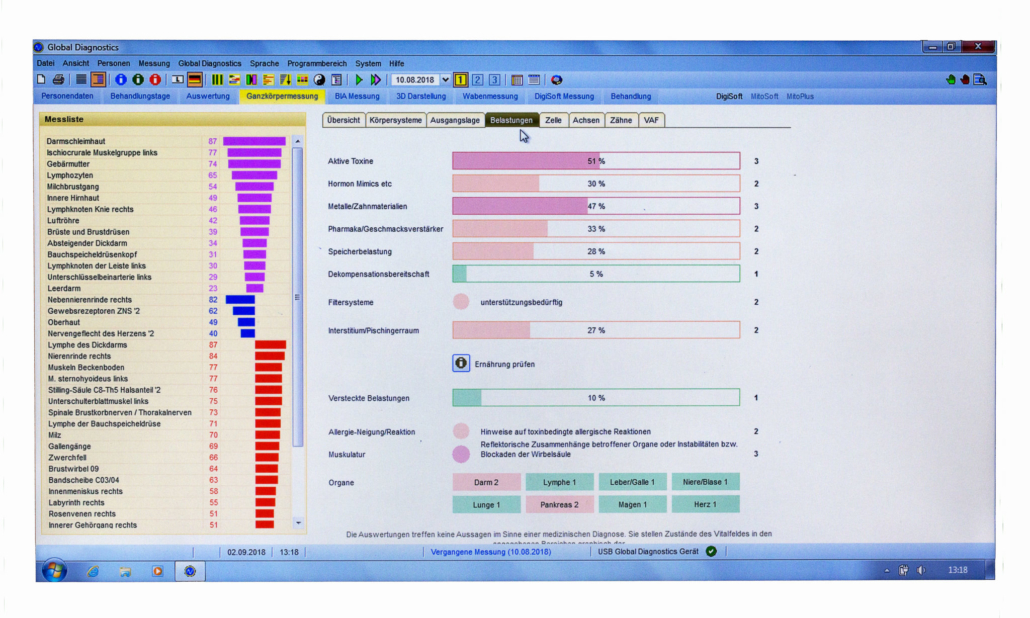Switch to the Auswertung tab
This screenshot has height=618, width=1030.
(x=208, y=96)
